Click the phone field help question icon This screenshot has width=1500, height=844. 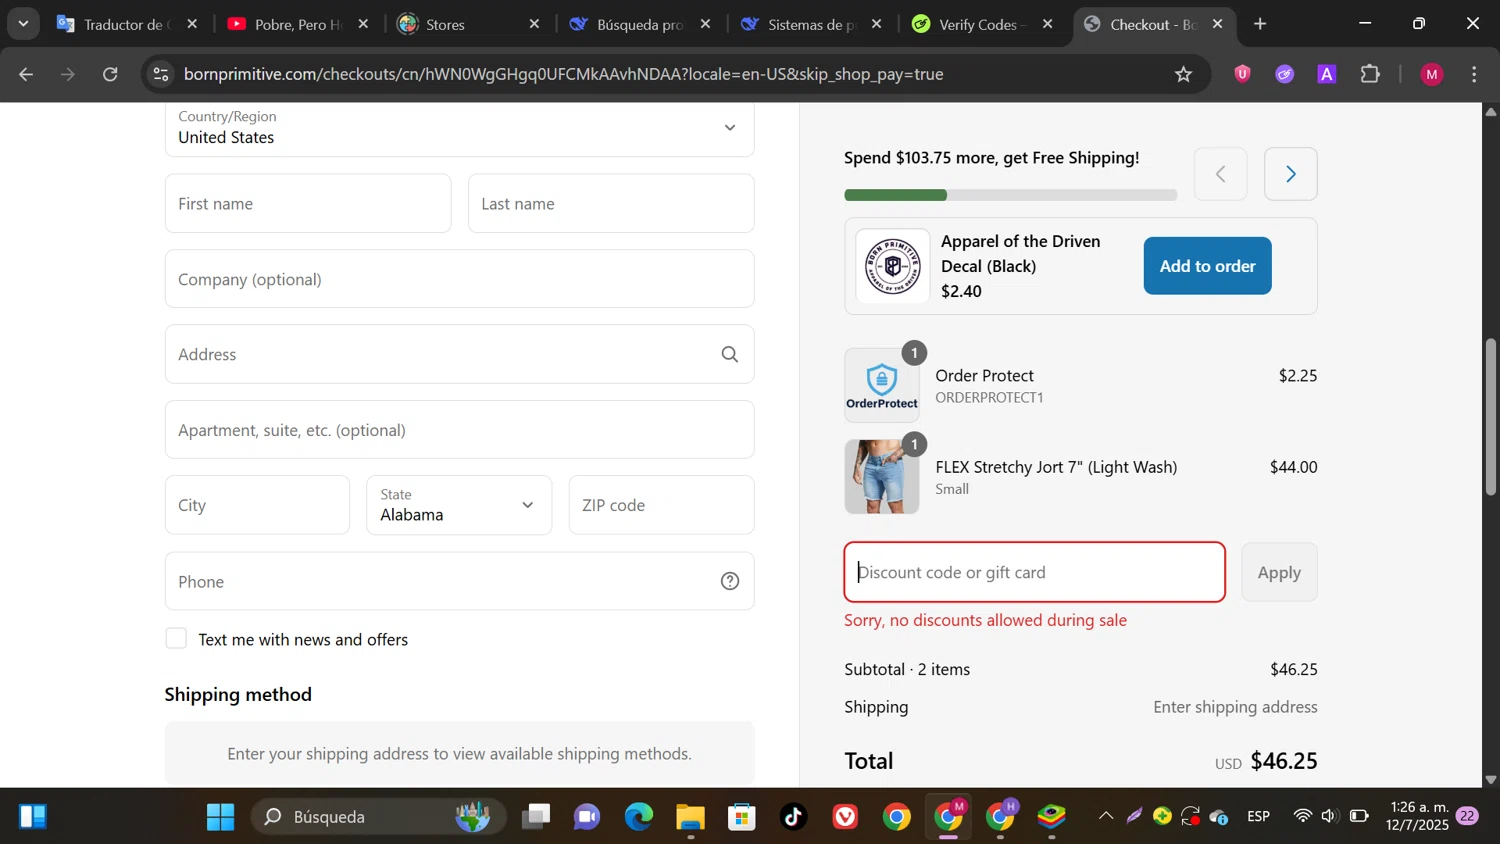[730, 581]
